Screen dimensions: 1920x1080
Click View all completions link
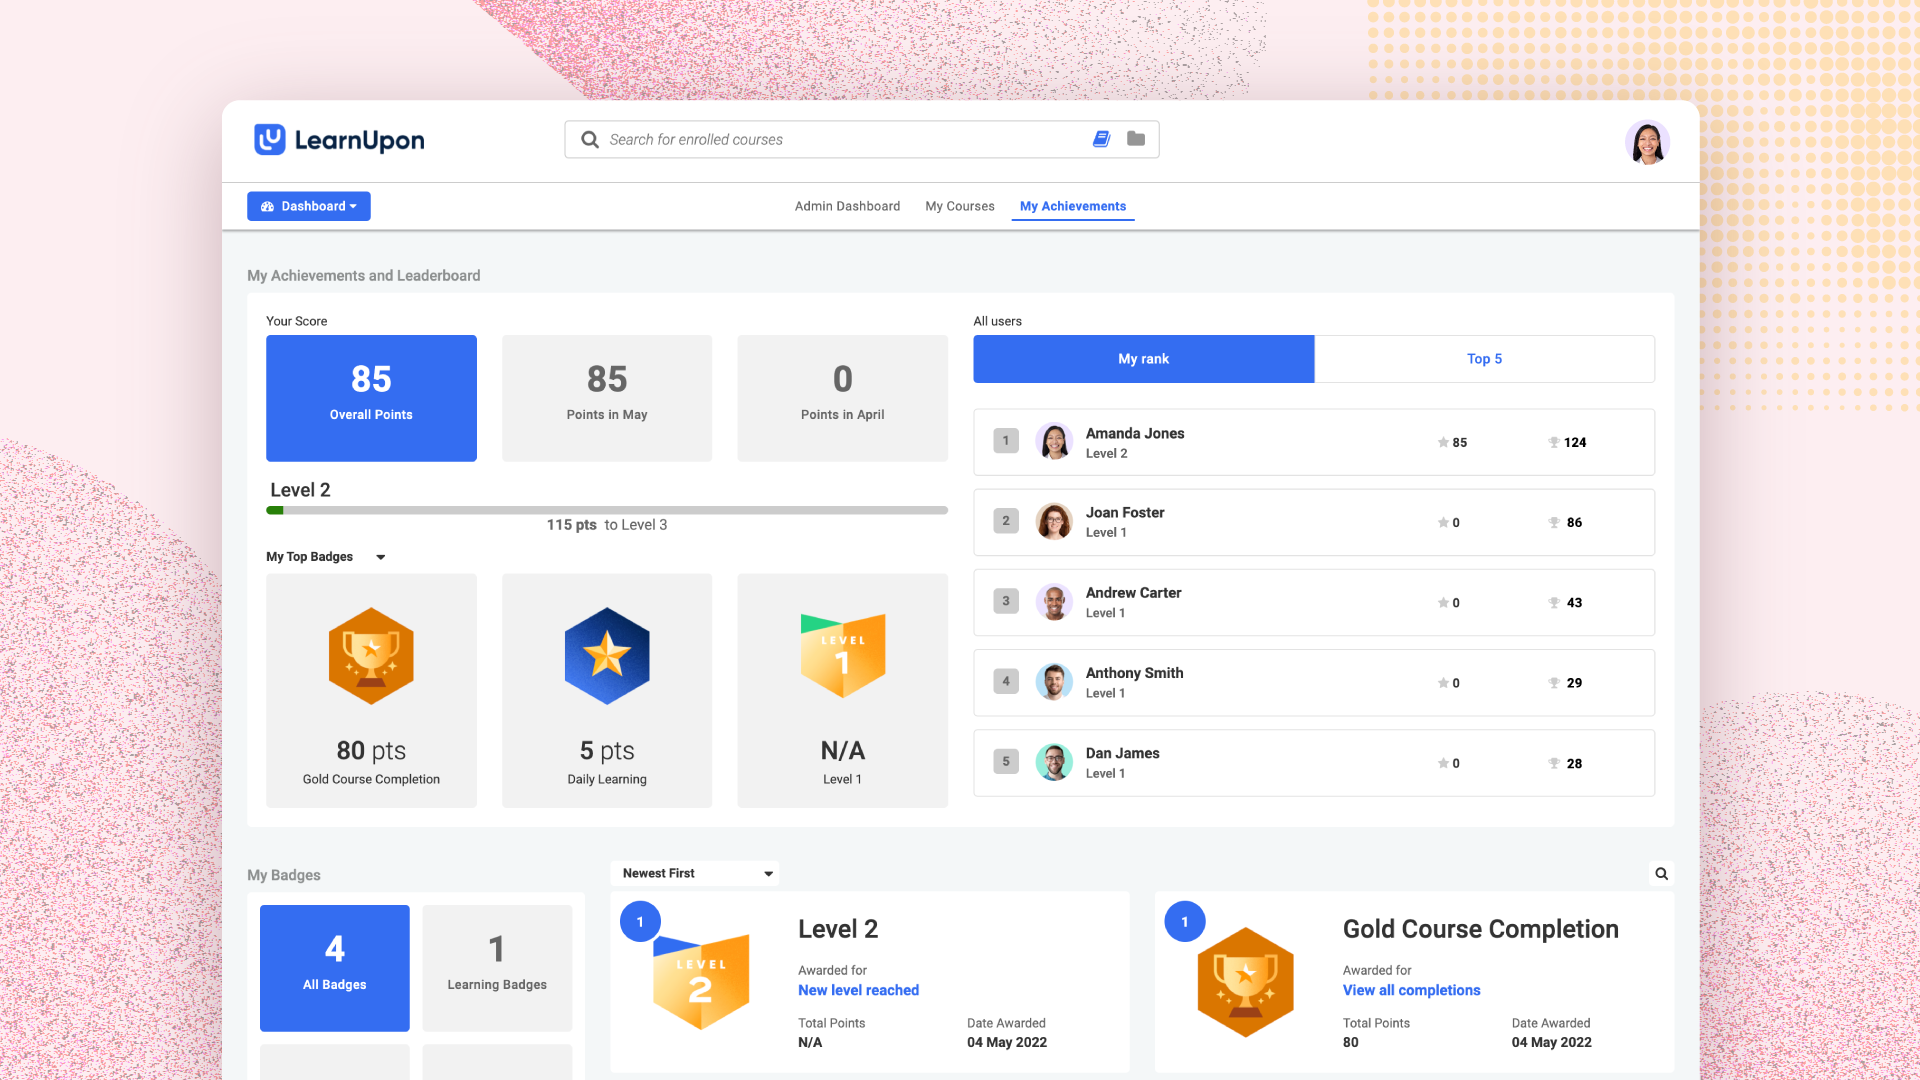point(1411,990)
